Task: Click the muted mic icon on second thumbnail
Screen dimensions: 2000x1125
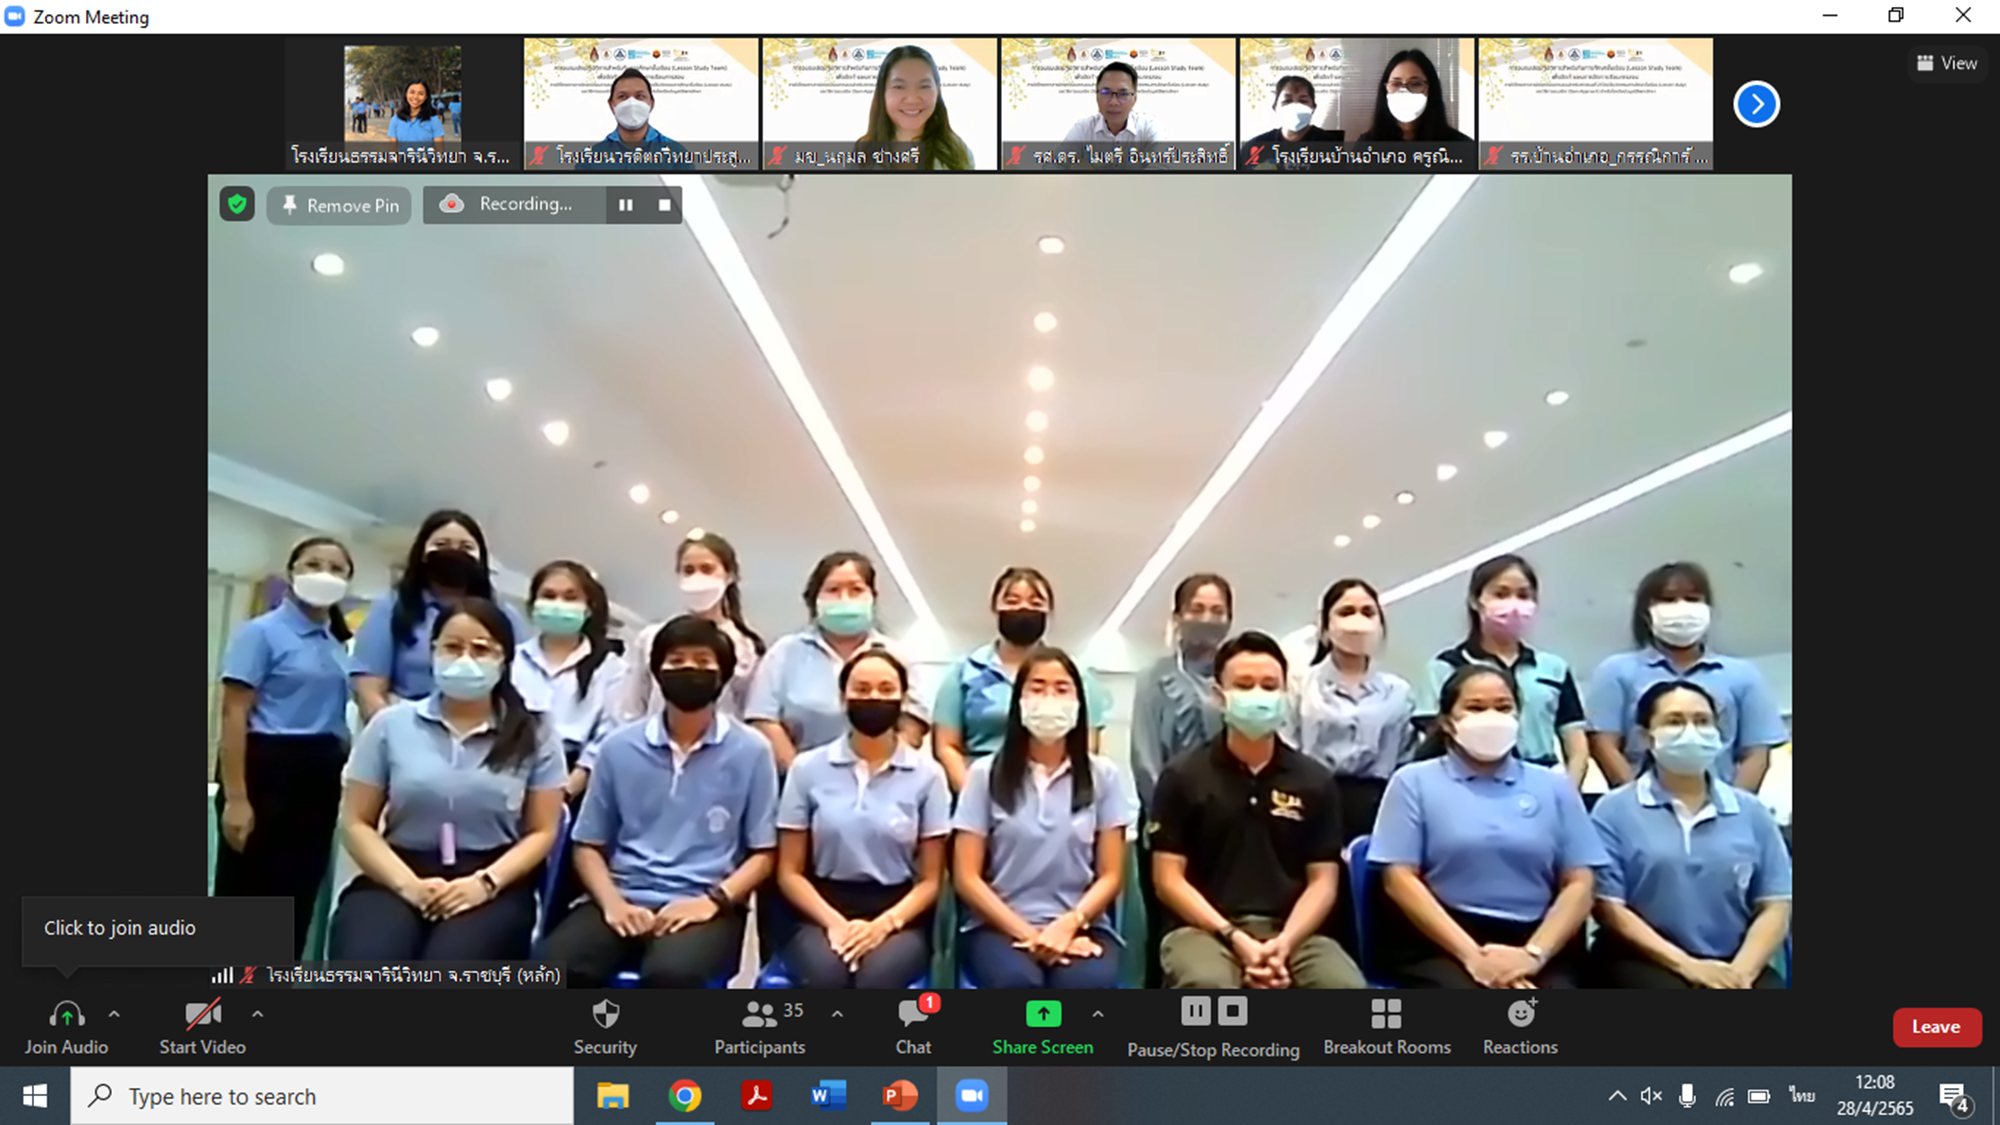Action: click(x=539, y=156)
